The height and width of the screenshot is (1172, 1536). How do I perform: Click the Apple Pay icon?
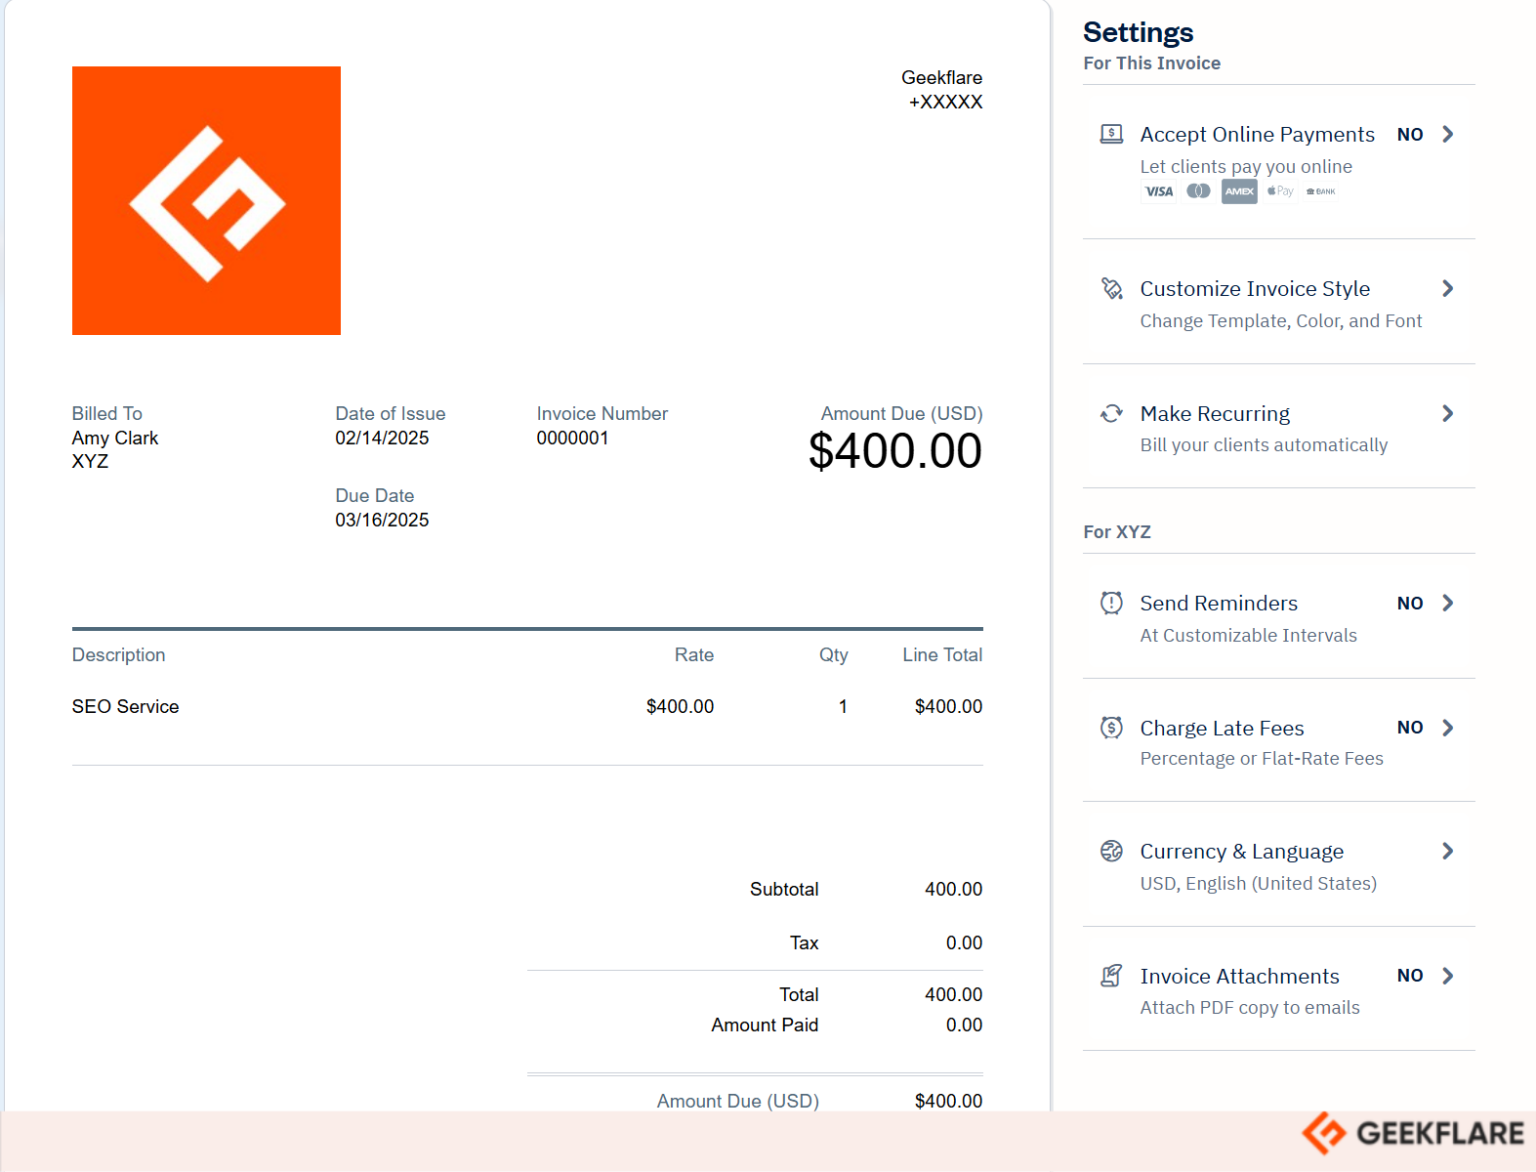pos(1280,191)
